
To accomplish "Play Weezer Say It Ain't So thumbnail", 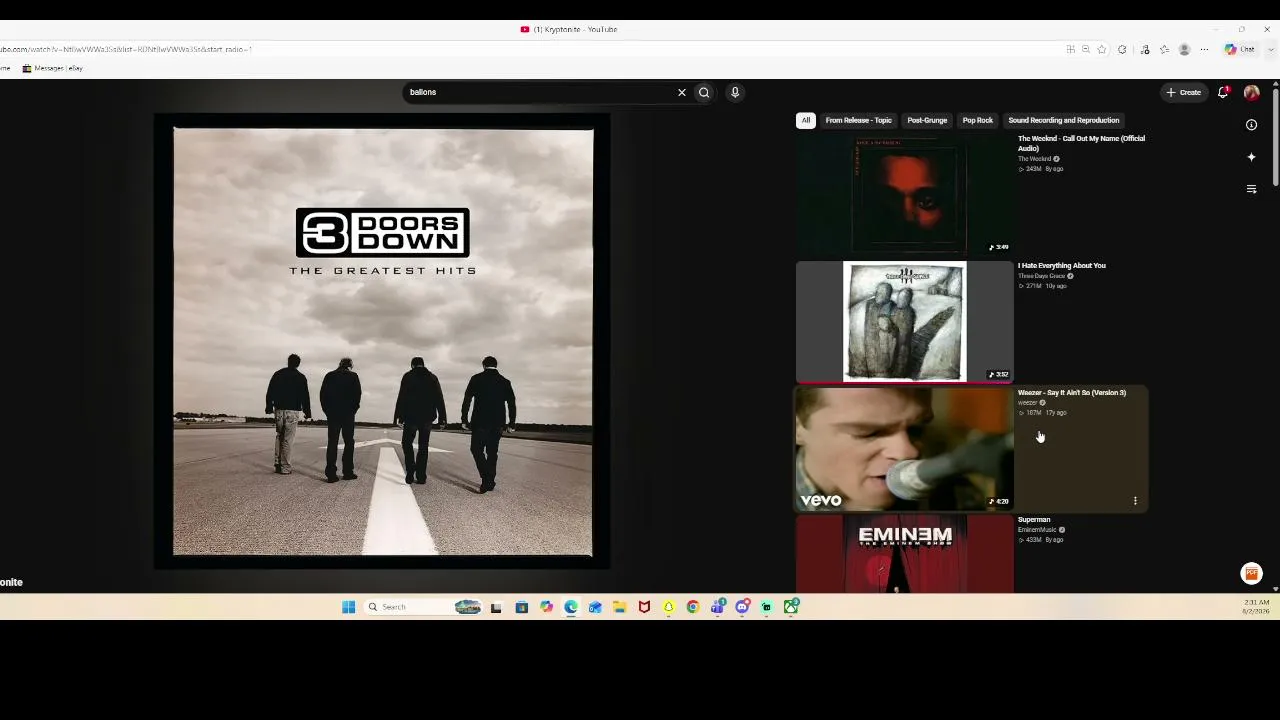I will (x=905, y=448).
